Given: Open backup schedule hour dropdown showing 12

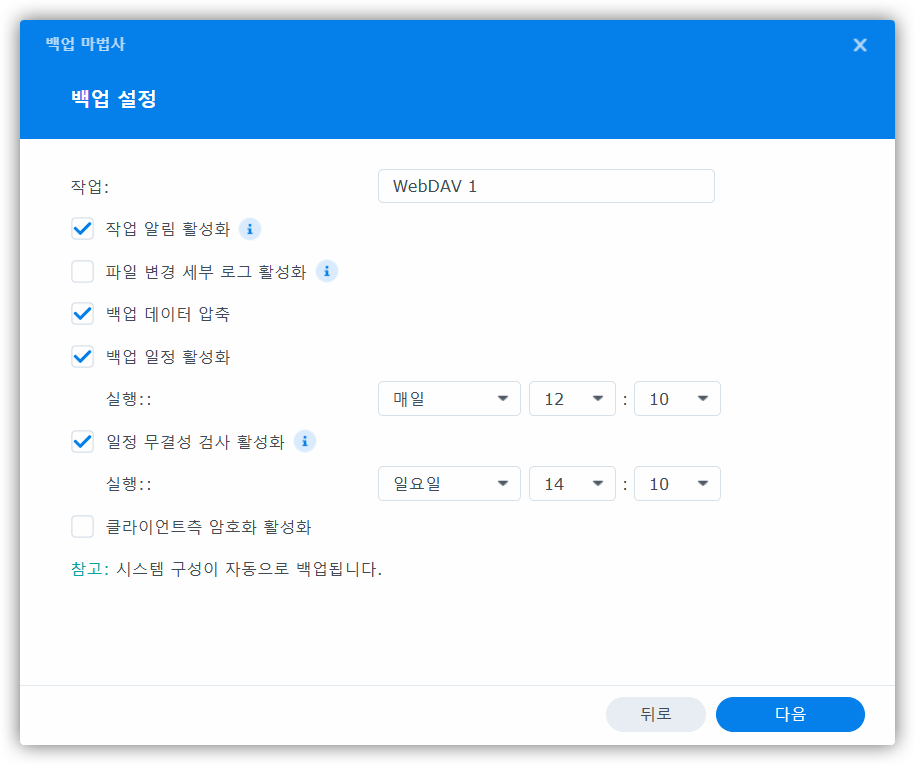Looking at the screenshot, I should pos(571,399).
